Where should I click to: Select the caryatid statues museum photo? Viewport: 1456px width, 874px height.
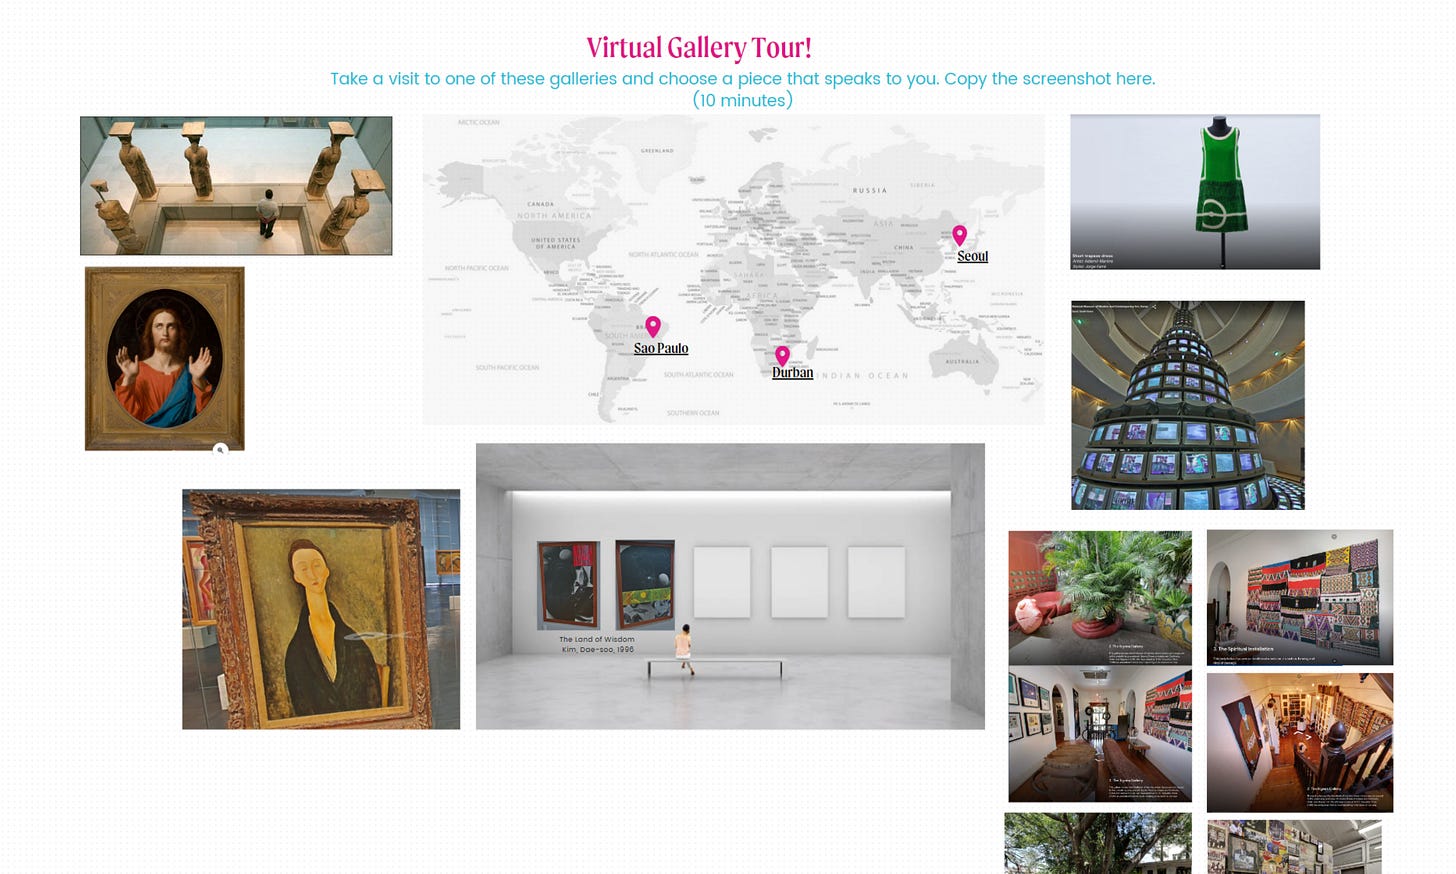pyautogui.click(x=236, y=186)
